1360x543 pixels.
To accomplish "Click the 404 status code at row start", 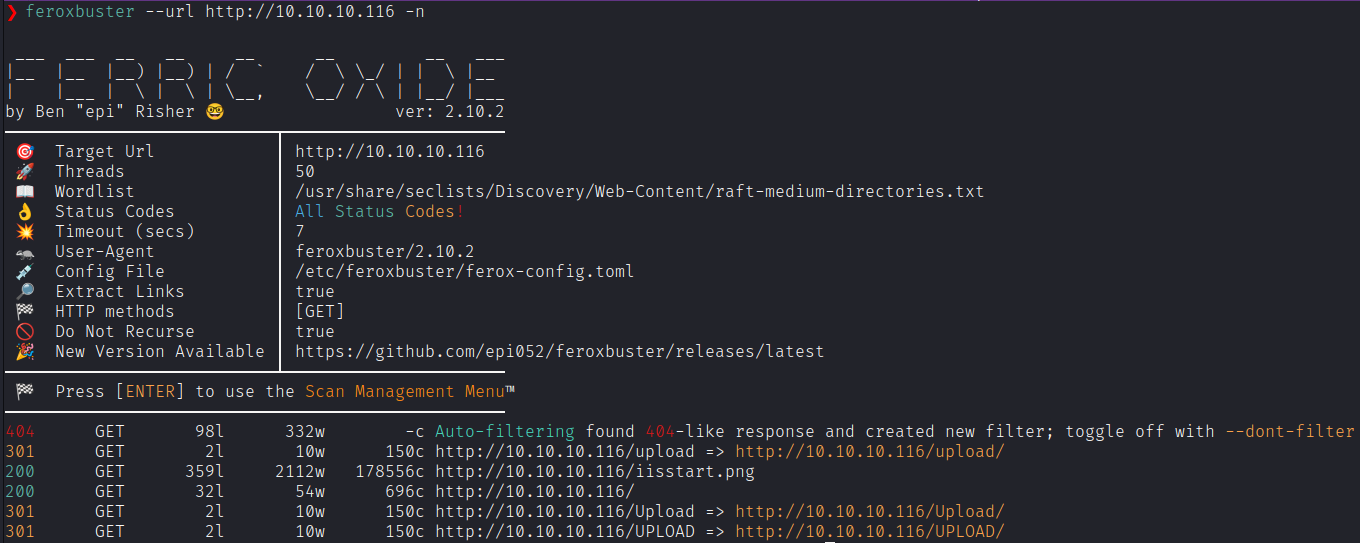I will (20, 432).
